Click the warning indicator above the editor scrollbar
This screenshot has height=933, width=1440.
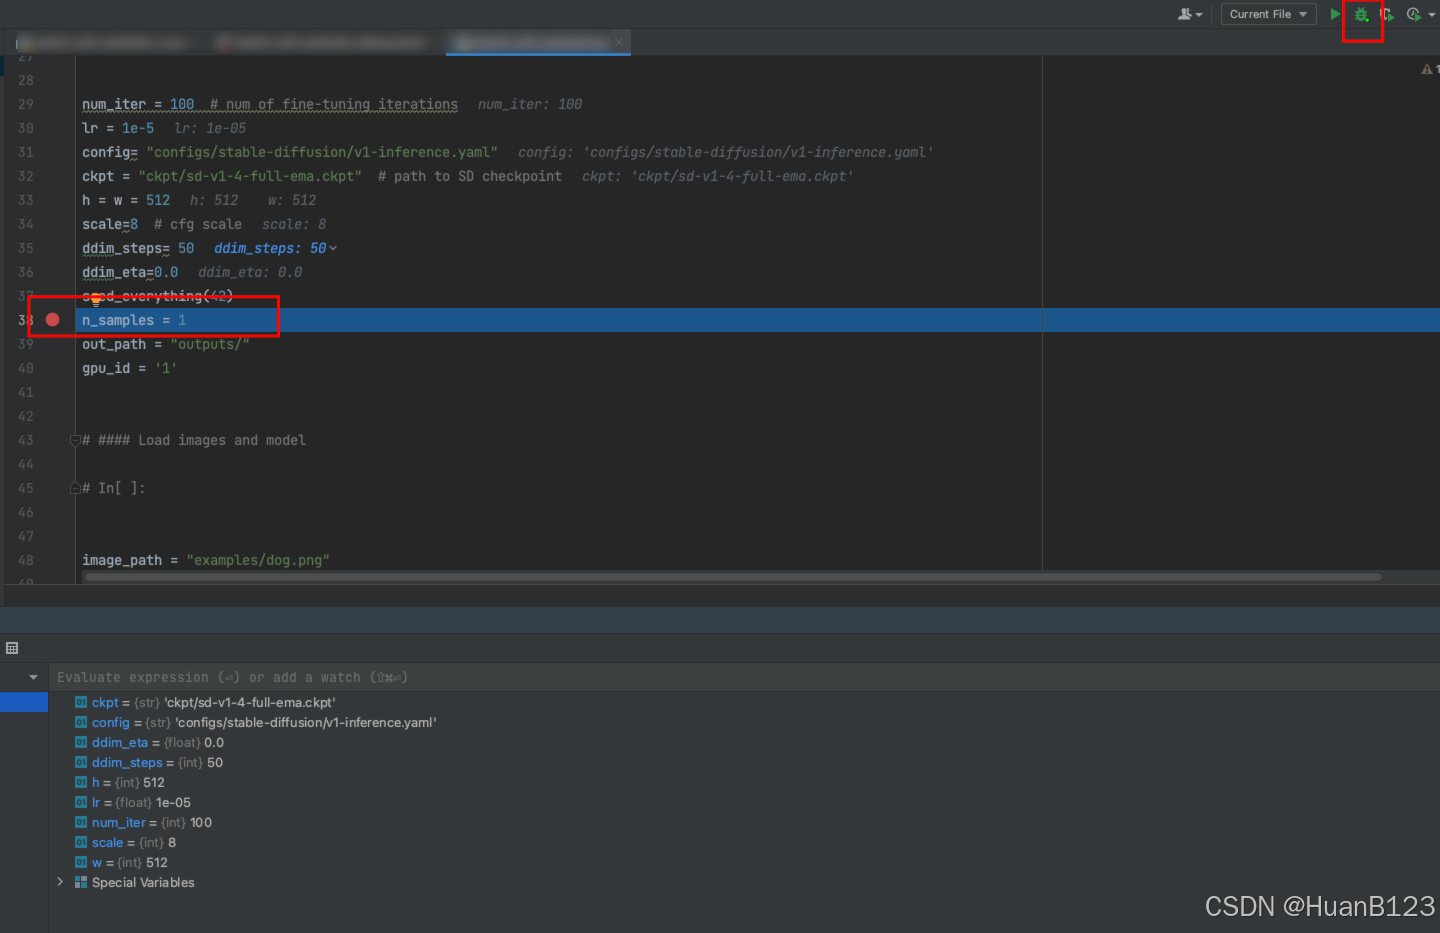point(1426,67)
